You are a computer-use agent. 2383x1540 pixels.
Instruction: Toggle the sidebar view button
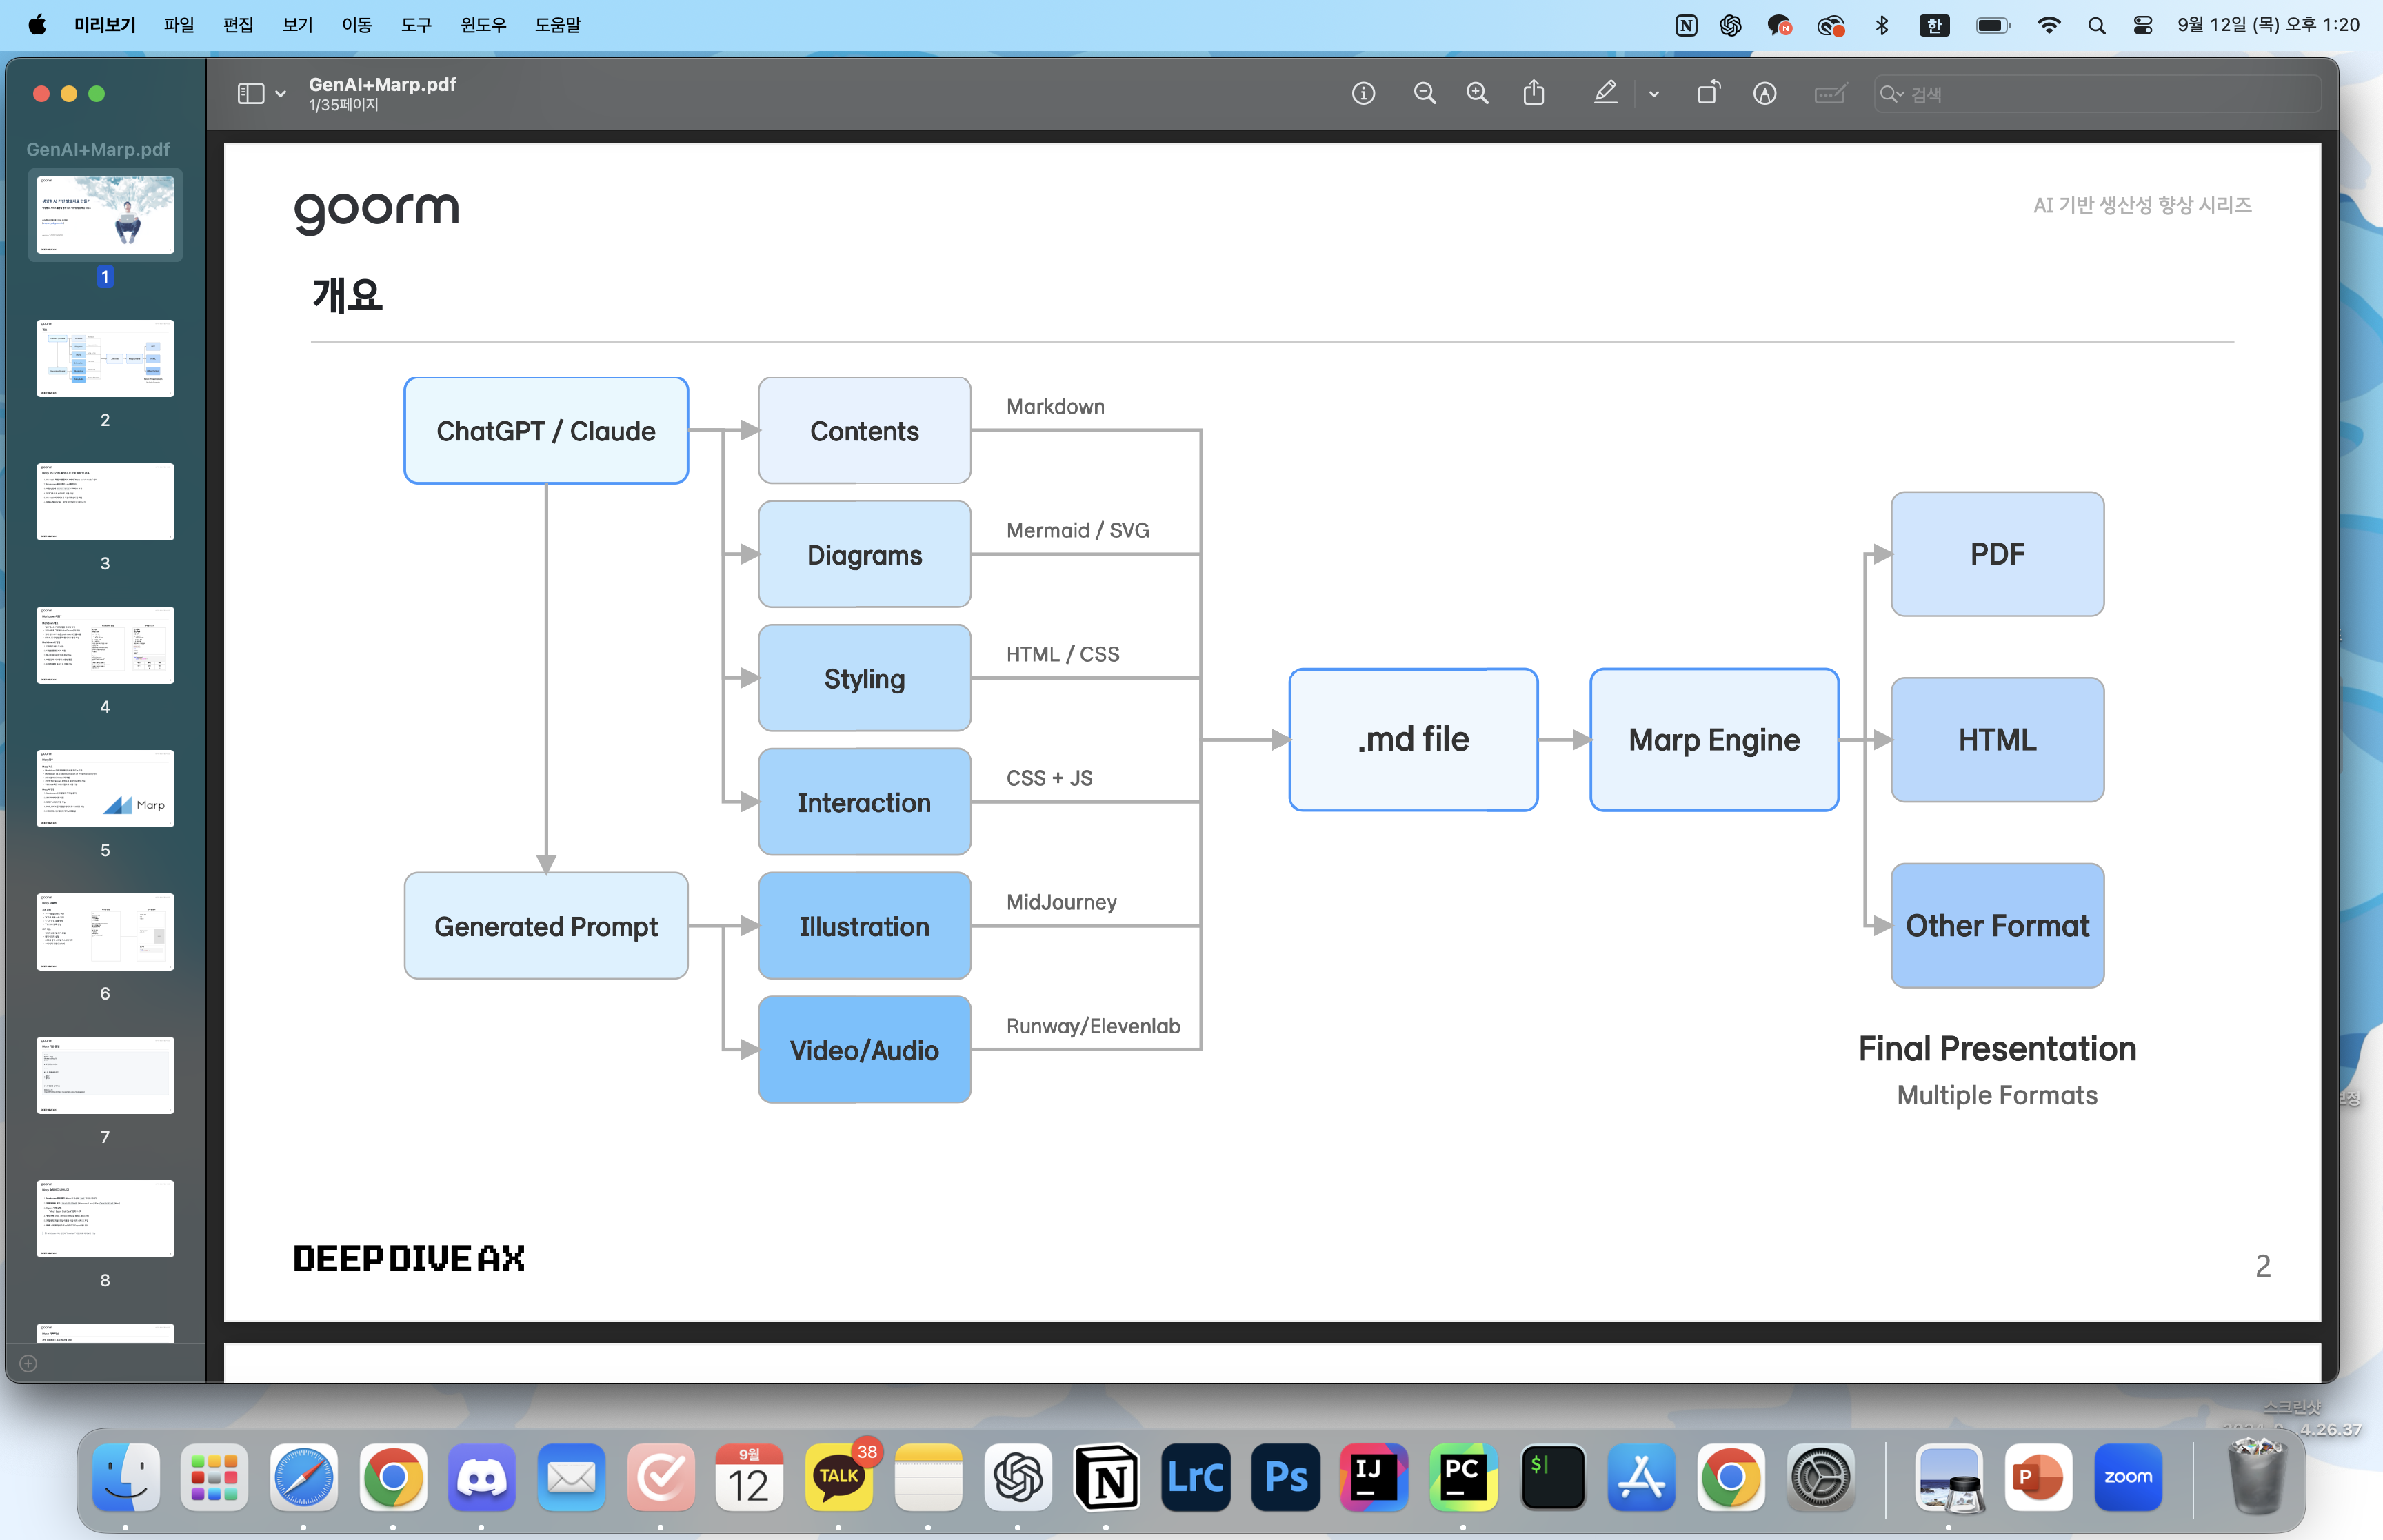[x=250, y=94]
